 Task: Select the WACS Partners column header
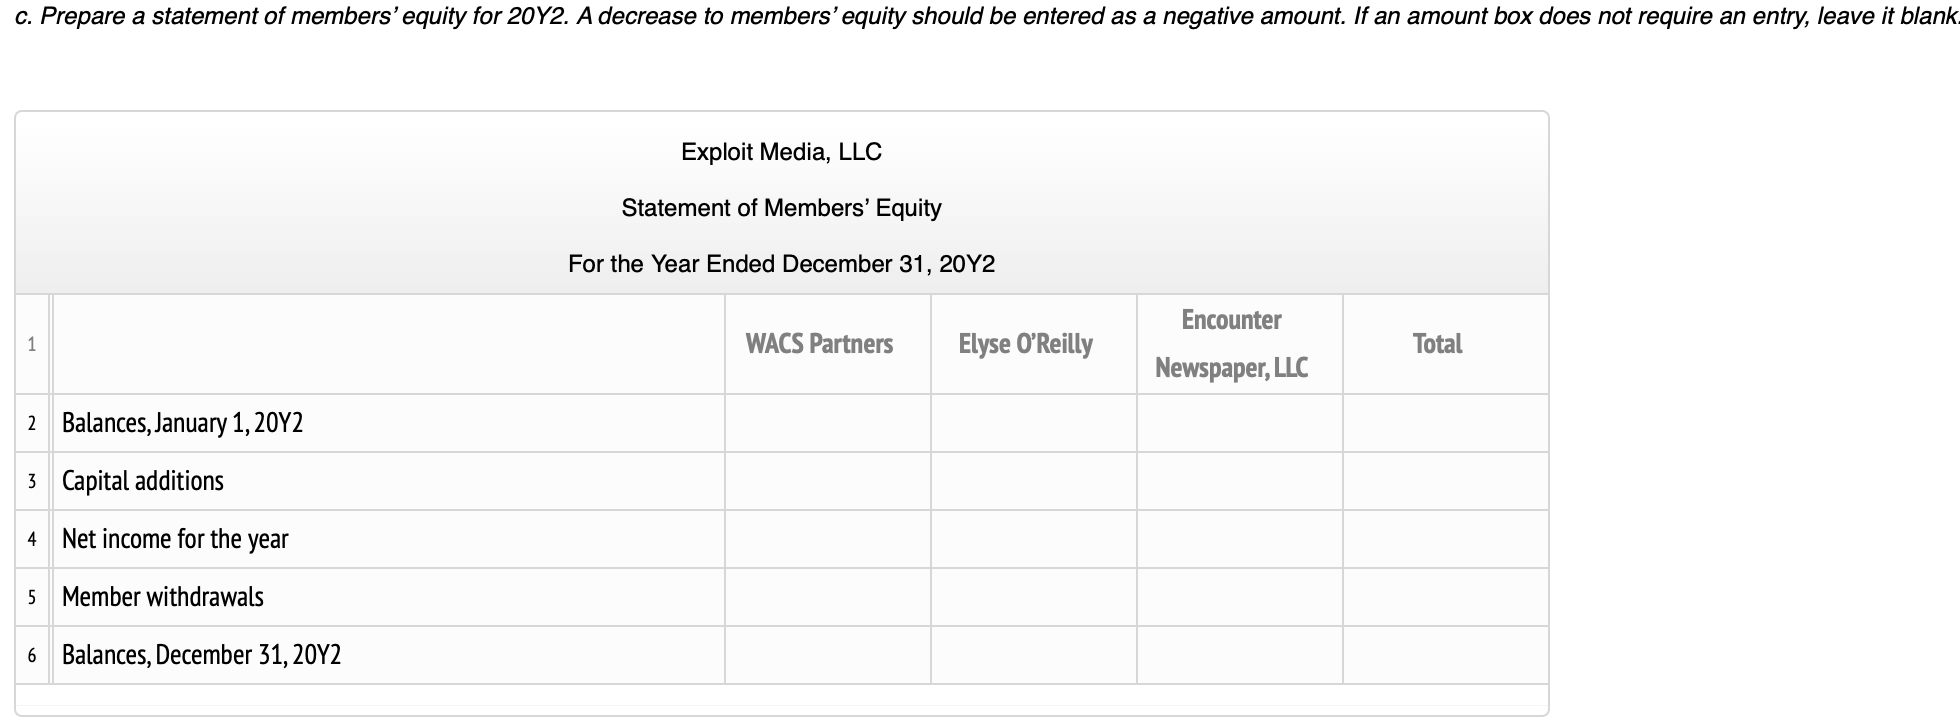(827, 343)
